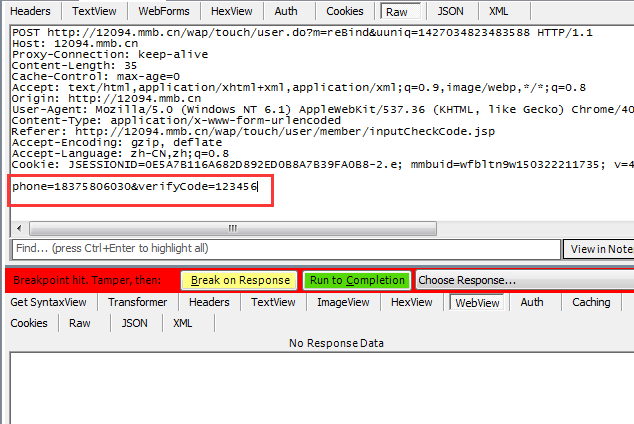Select the request WebForms tab

(164, 11)
